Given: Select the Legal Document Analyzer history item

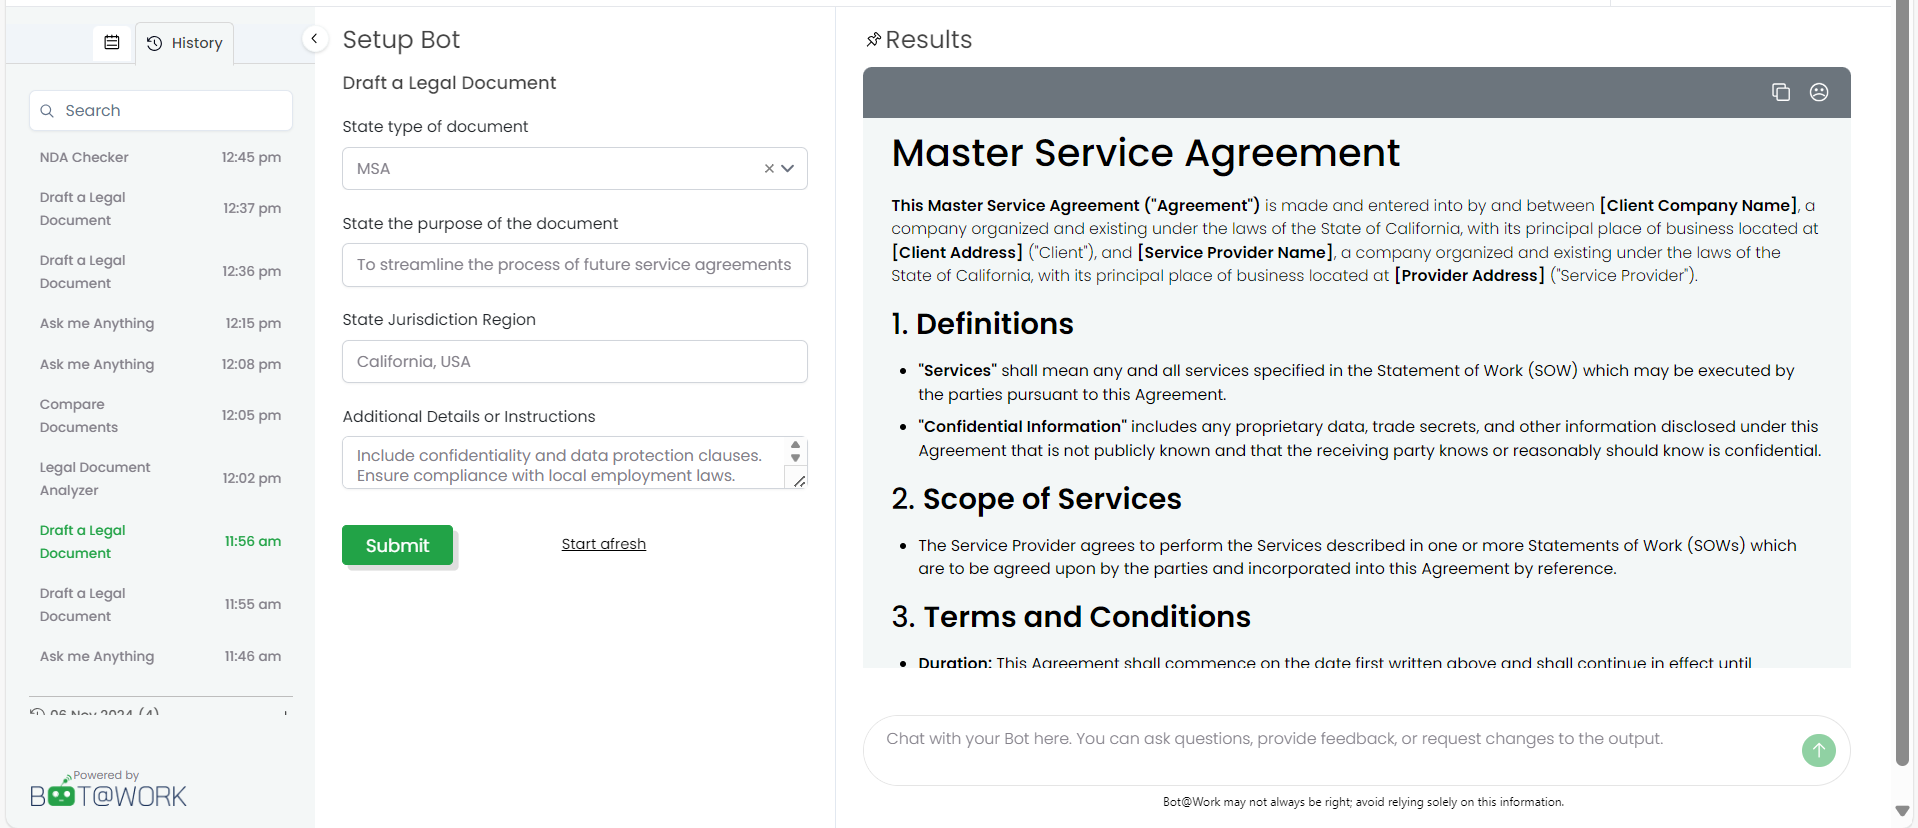Looking at the screenshot, I should [160, 478].
